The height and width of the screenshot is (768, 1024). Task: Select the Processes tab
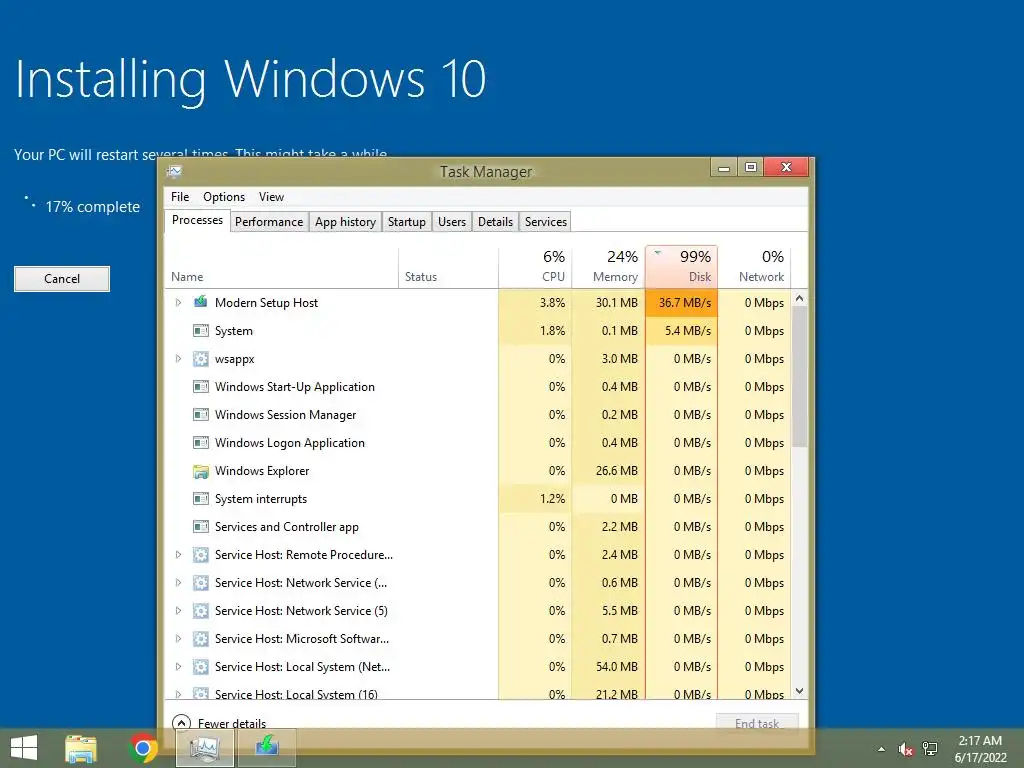(197, 220)
